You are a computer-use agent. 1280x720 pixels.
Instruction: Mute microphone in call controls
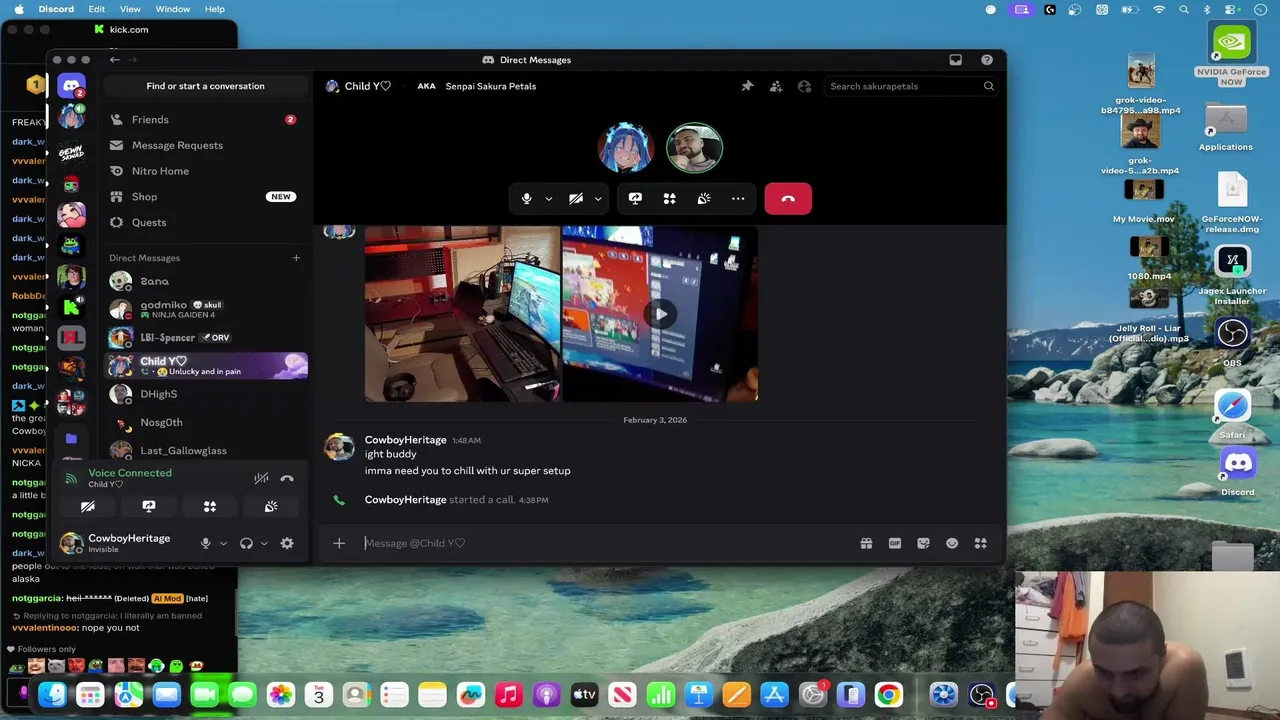tap(527, 199)
